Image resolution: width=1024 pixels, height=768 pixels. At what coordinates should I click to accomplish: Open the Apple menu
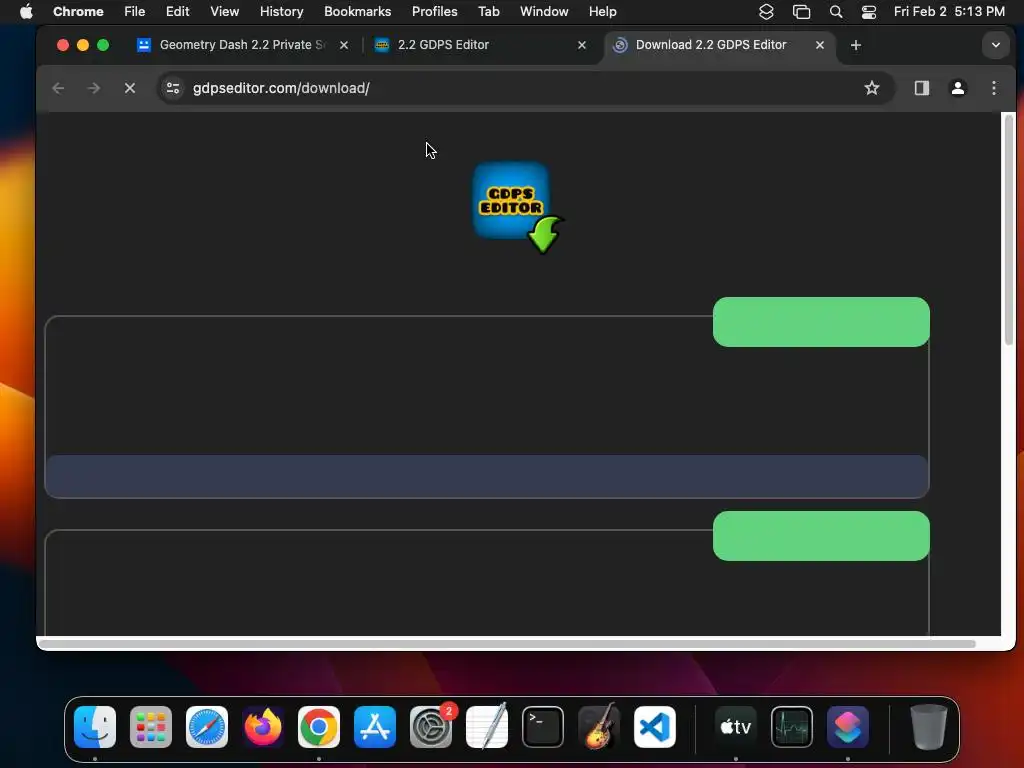pos(26,12)
